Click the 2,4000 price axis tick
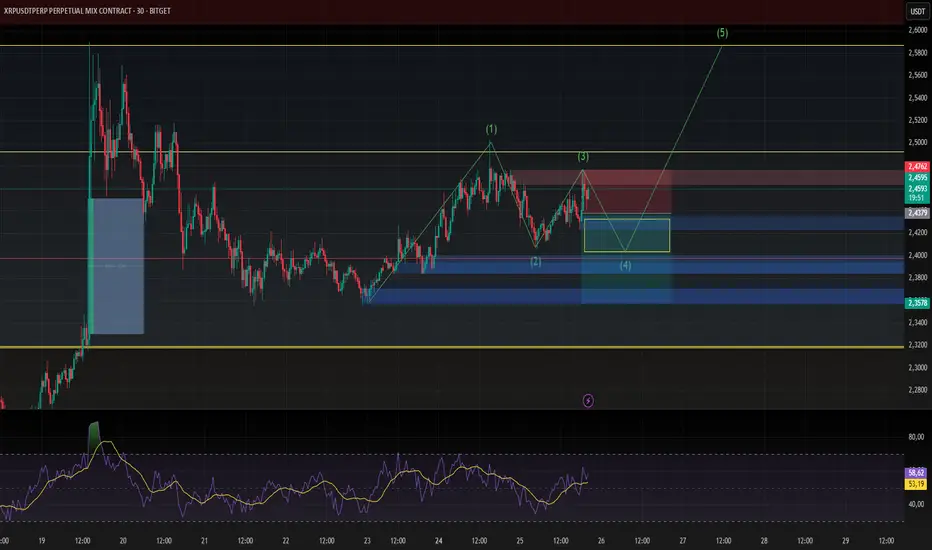Screen dimensions: 932x550 click(918, 255)
